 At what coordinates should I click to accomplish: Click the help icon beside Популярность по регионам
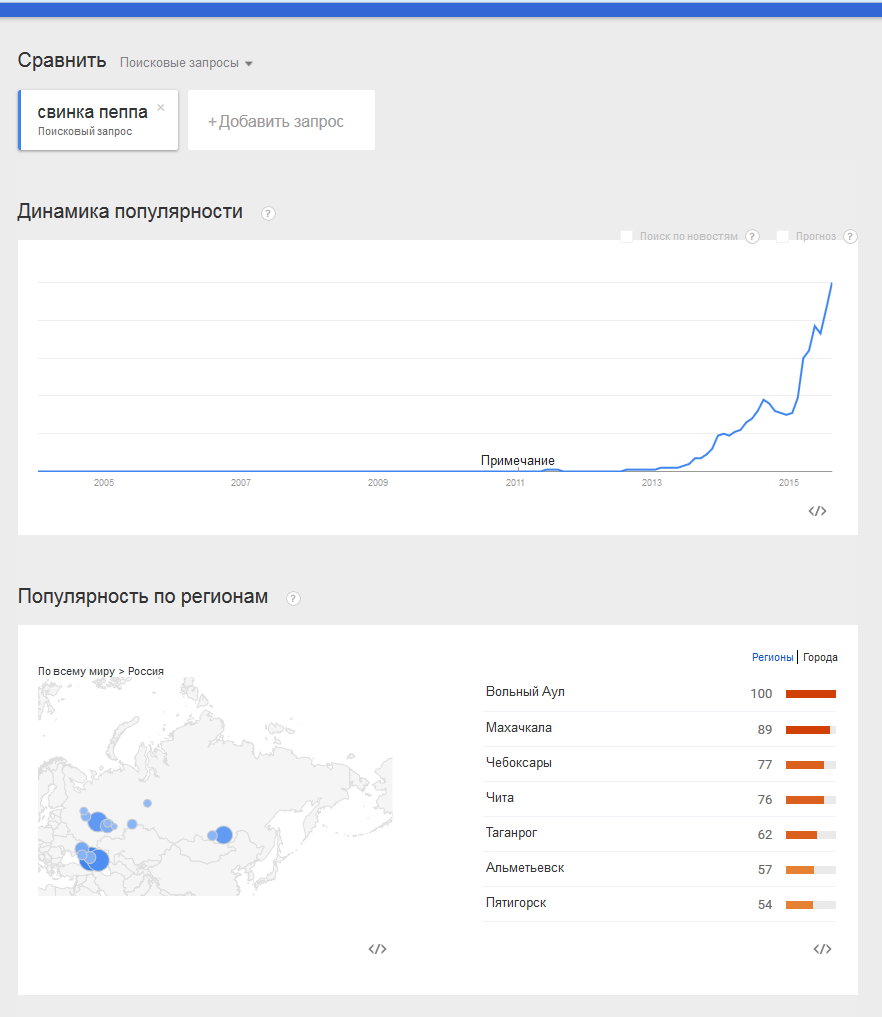[x=293, y=598]
